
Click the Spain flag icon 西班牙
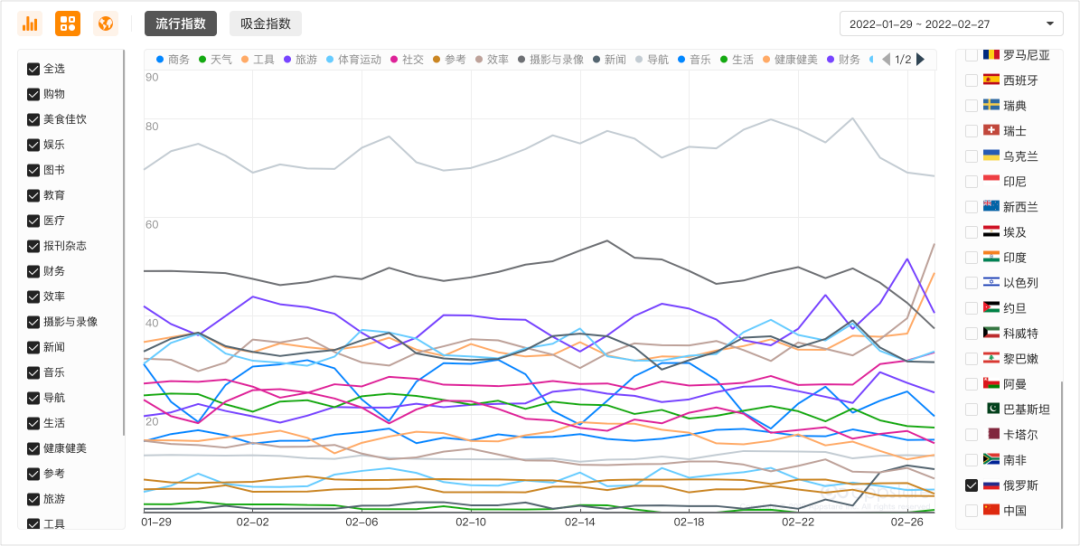click(x=992, y=80)
